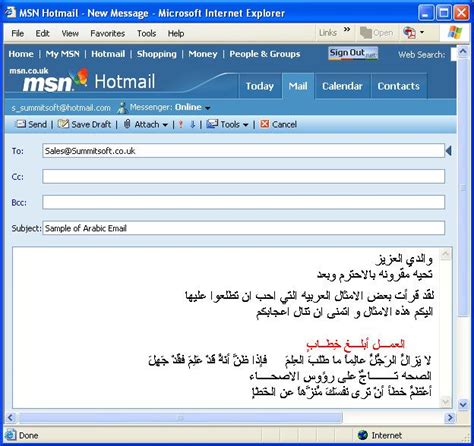Open the View menu
This screenshot has width=474, height=446.
(70, 33)
